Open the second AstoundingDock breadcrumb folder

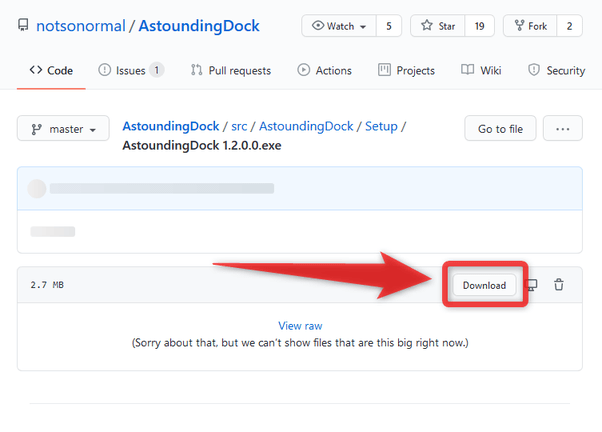pos(306,126)
